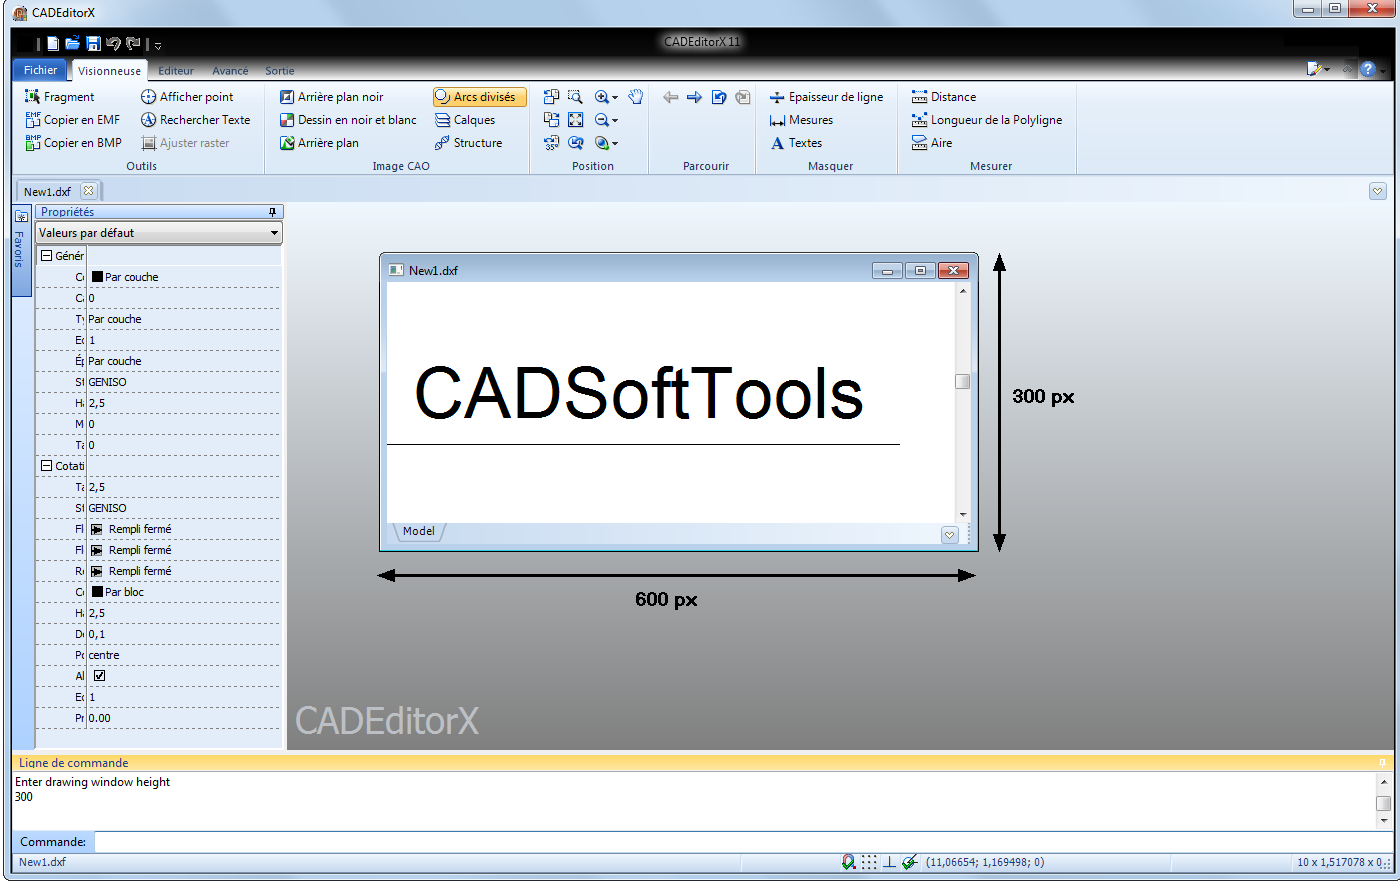Open the Fichier menu

tap(38, 70)
